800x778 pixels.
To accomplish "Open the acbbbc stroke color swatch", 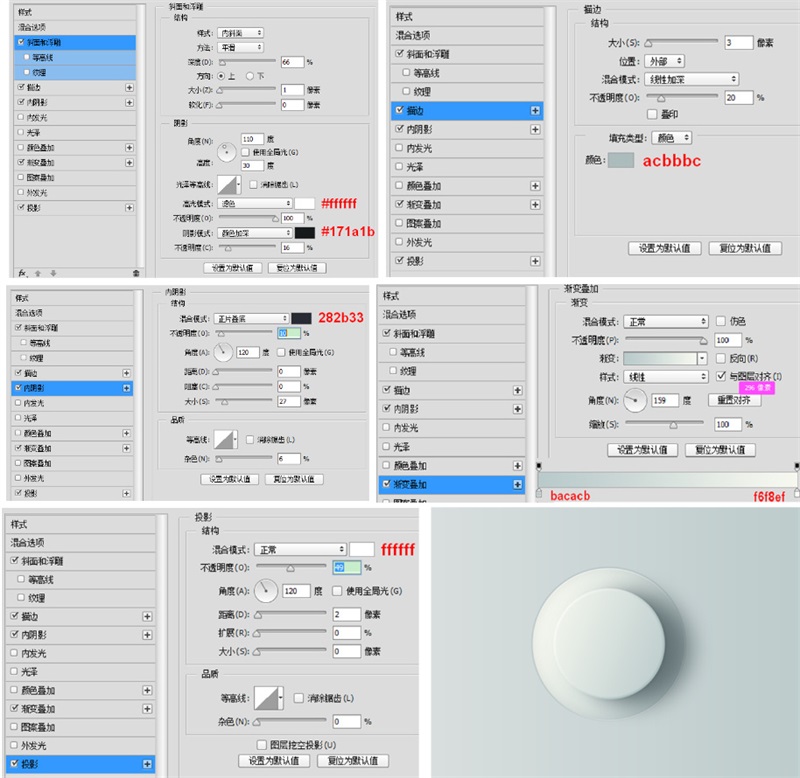I will (621, 160).
